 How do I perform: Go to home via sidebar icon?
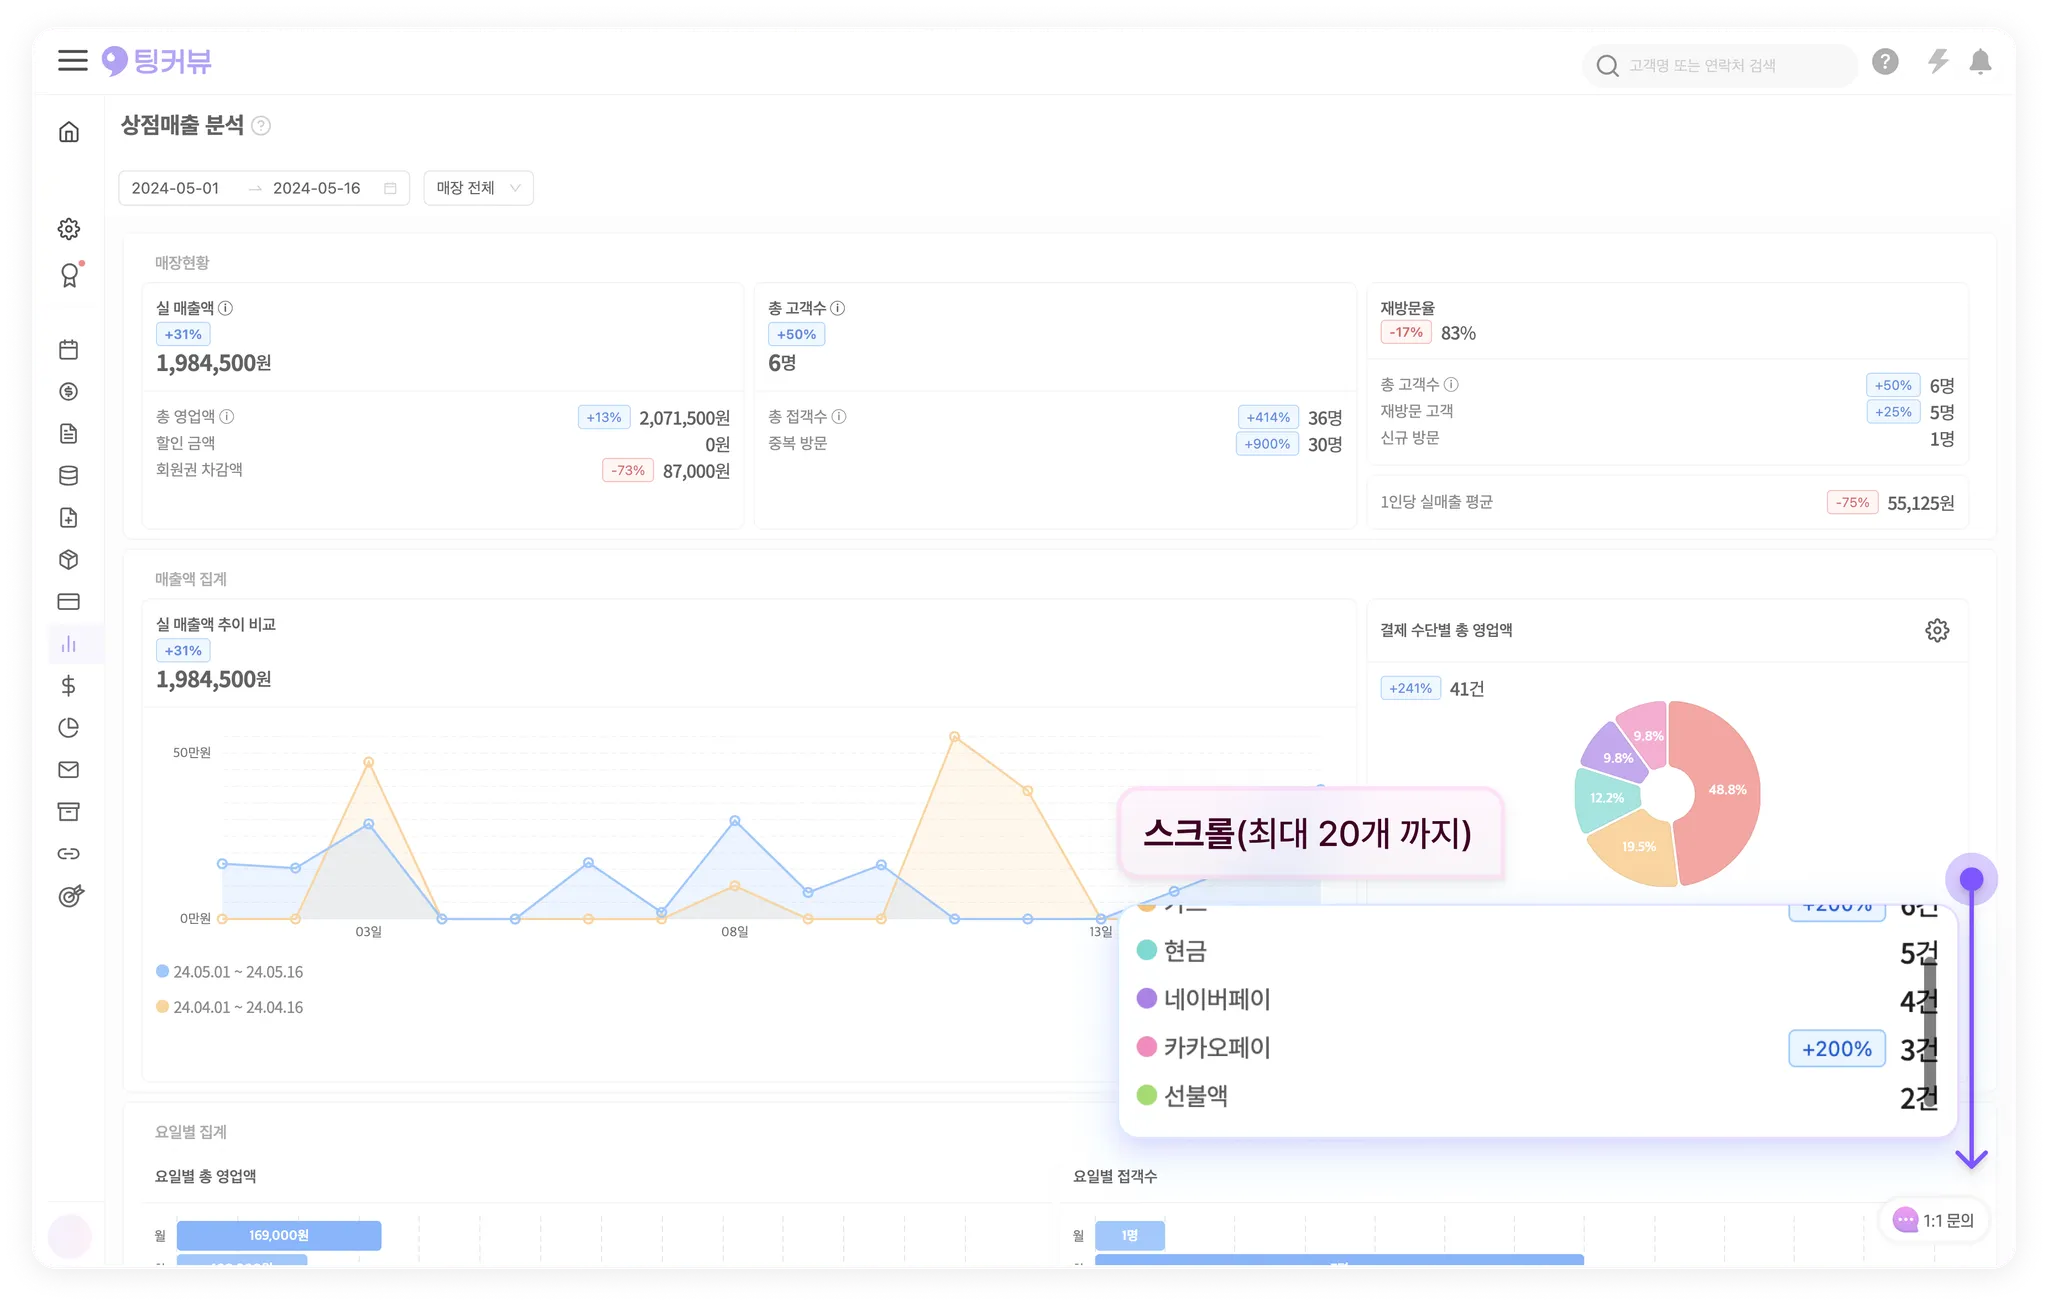[x=69, y=132]
